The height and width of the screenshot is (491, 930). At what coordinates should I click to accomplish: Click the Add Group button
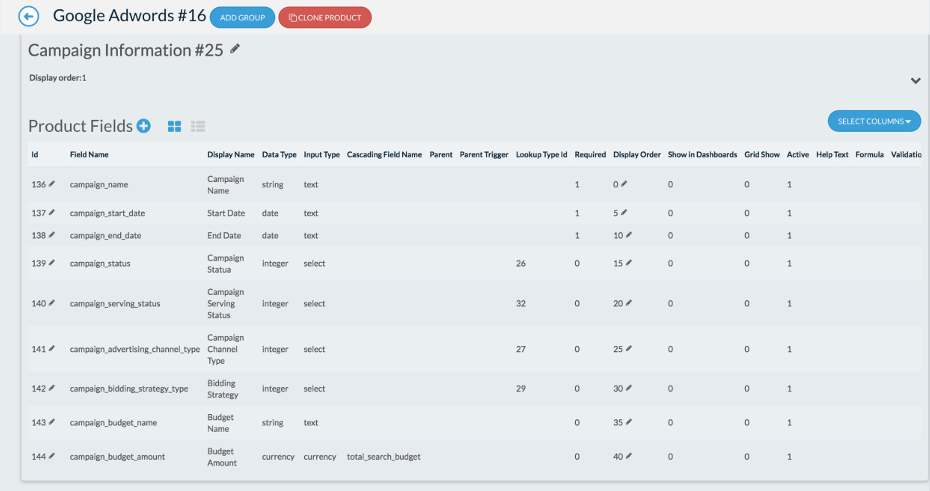(x=243, y=17)
